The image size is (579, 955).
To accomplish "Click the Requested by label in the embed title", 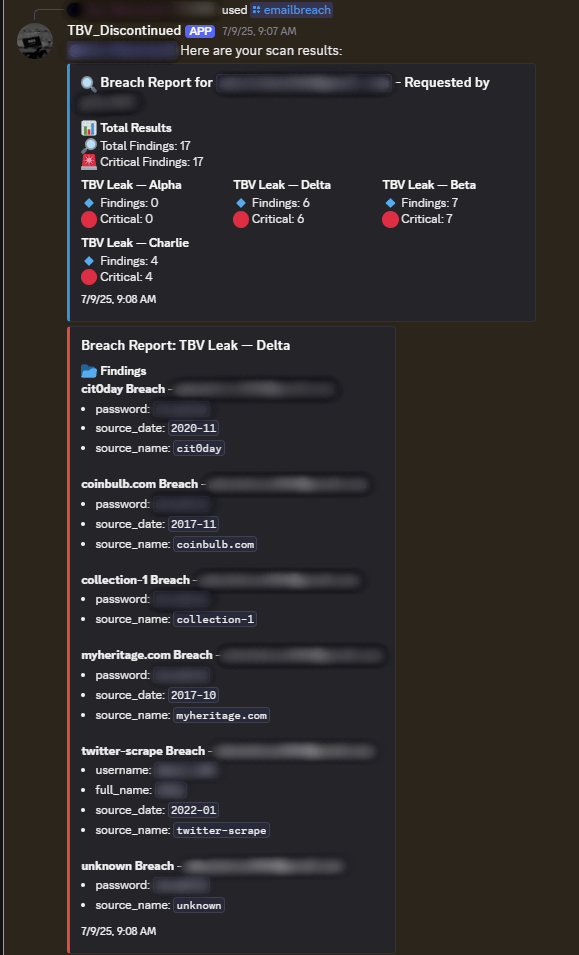I will (447, 83).
